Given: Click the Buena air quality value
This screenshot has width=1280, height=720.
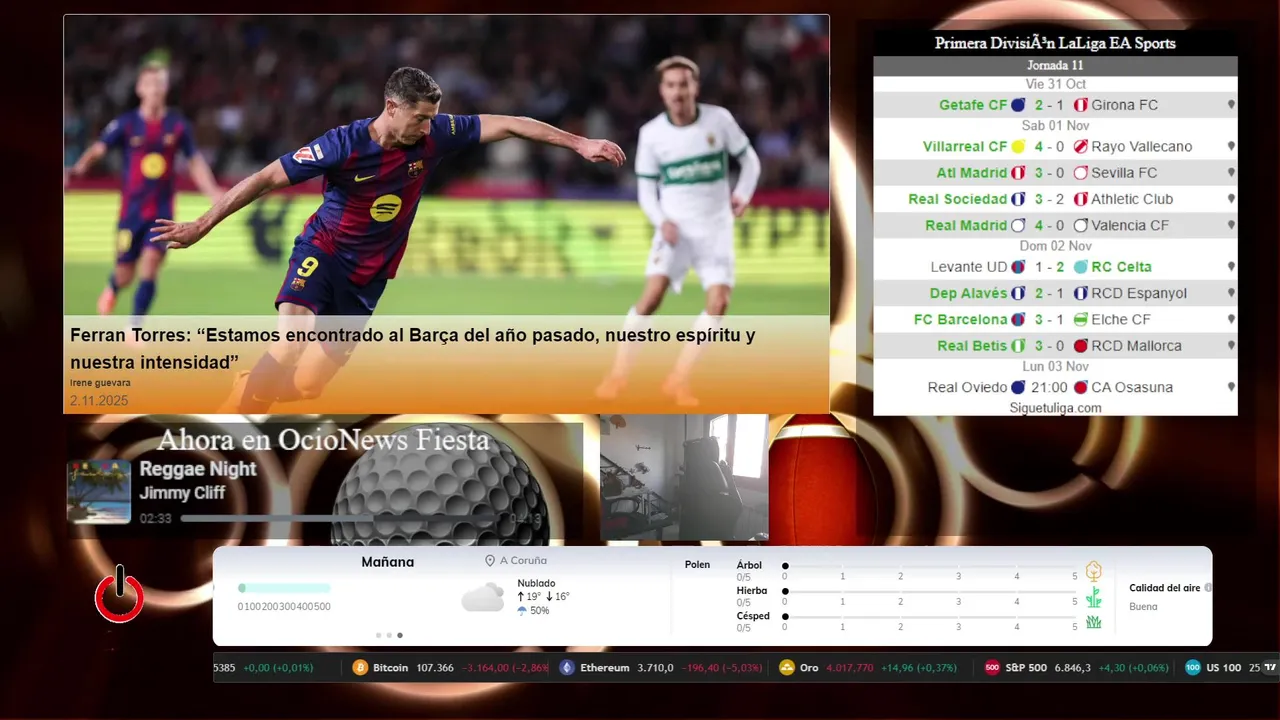Looking at the screenshot, I should [x=1143, y=606].
